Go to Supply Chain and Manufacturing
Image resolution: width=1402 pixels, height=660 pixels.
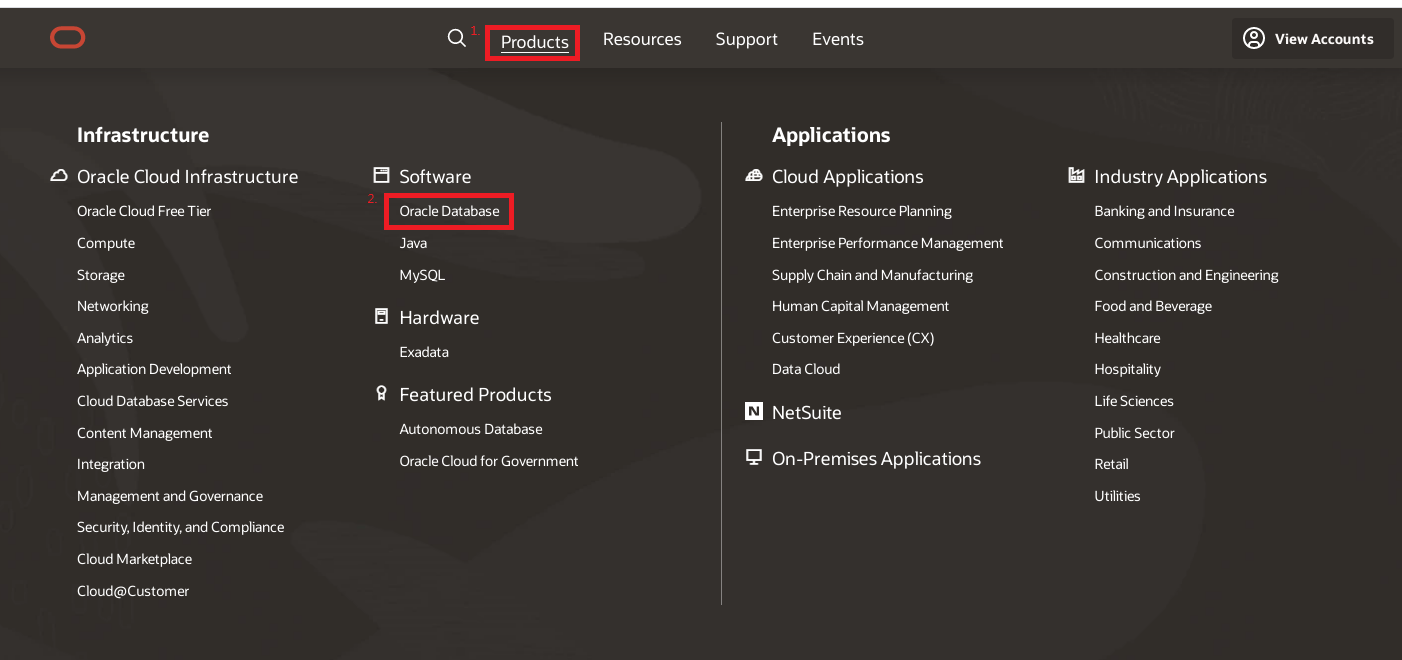[x=872, y=275]
